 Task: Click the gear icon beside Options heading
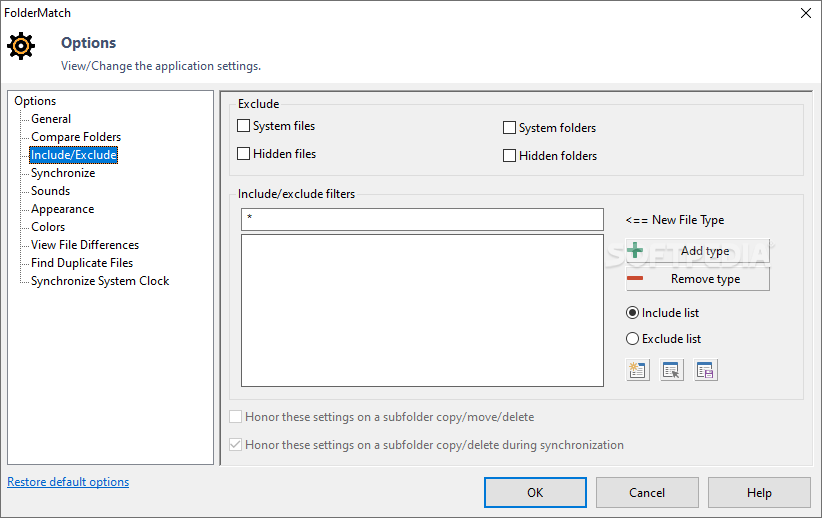(21, 46)
